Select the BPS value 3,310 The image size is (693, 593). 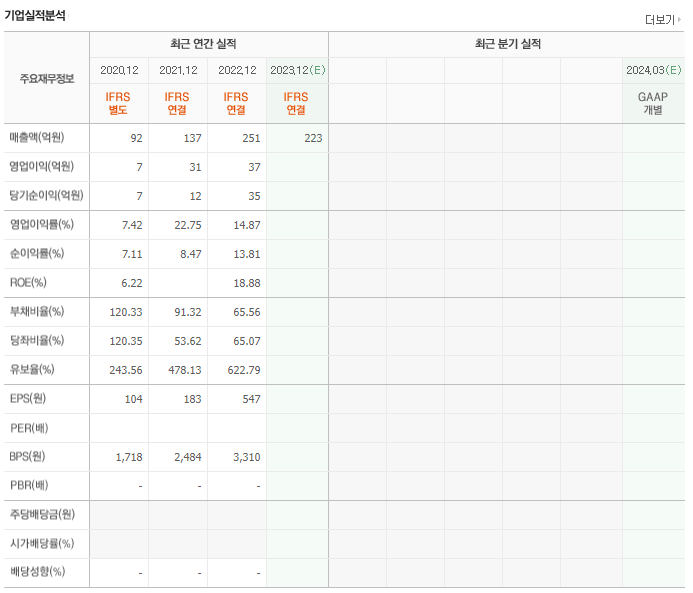(x=247, y=457)
